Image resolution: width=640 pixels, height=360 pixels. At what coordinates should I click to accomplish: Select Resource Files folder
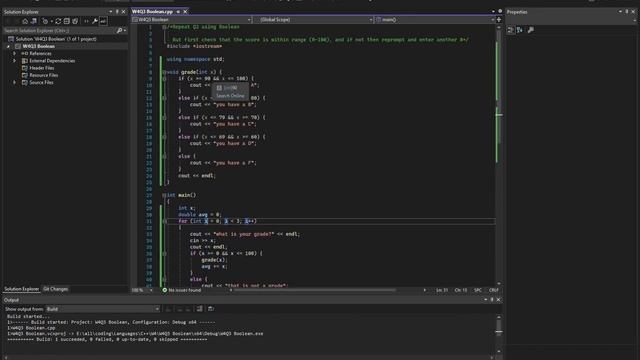pyautogui.click(x=43, y=75)
